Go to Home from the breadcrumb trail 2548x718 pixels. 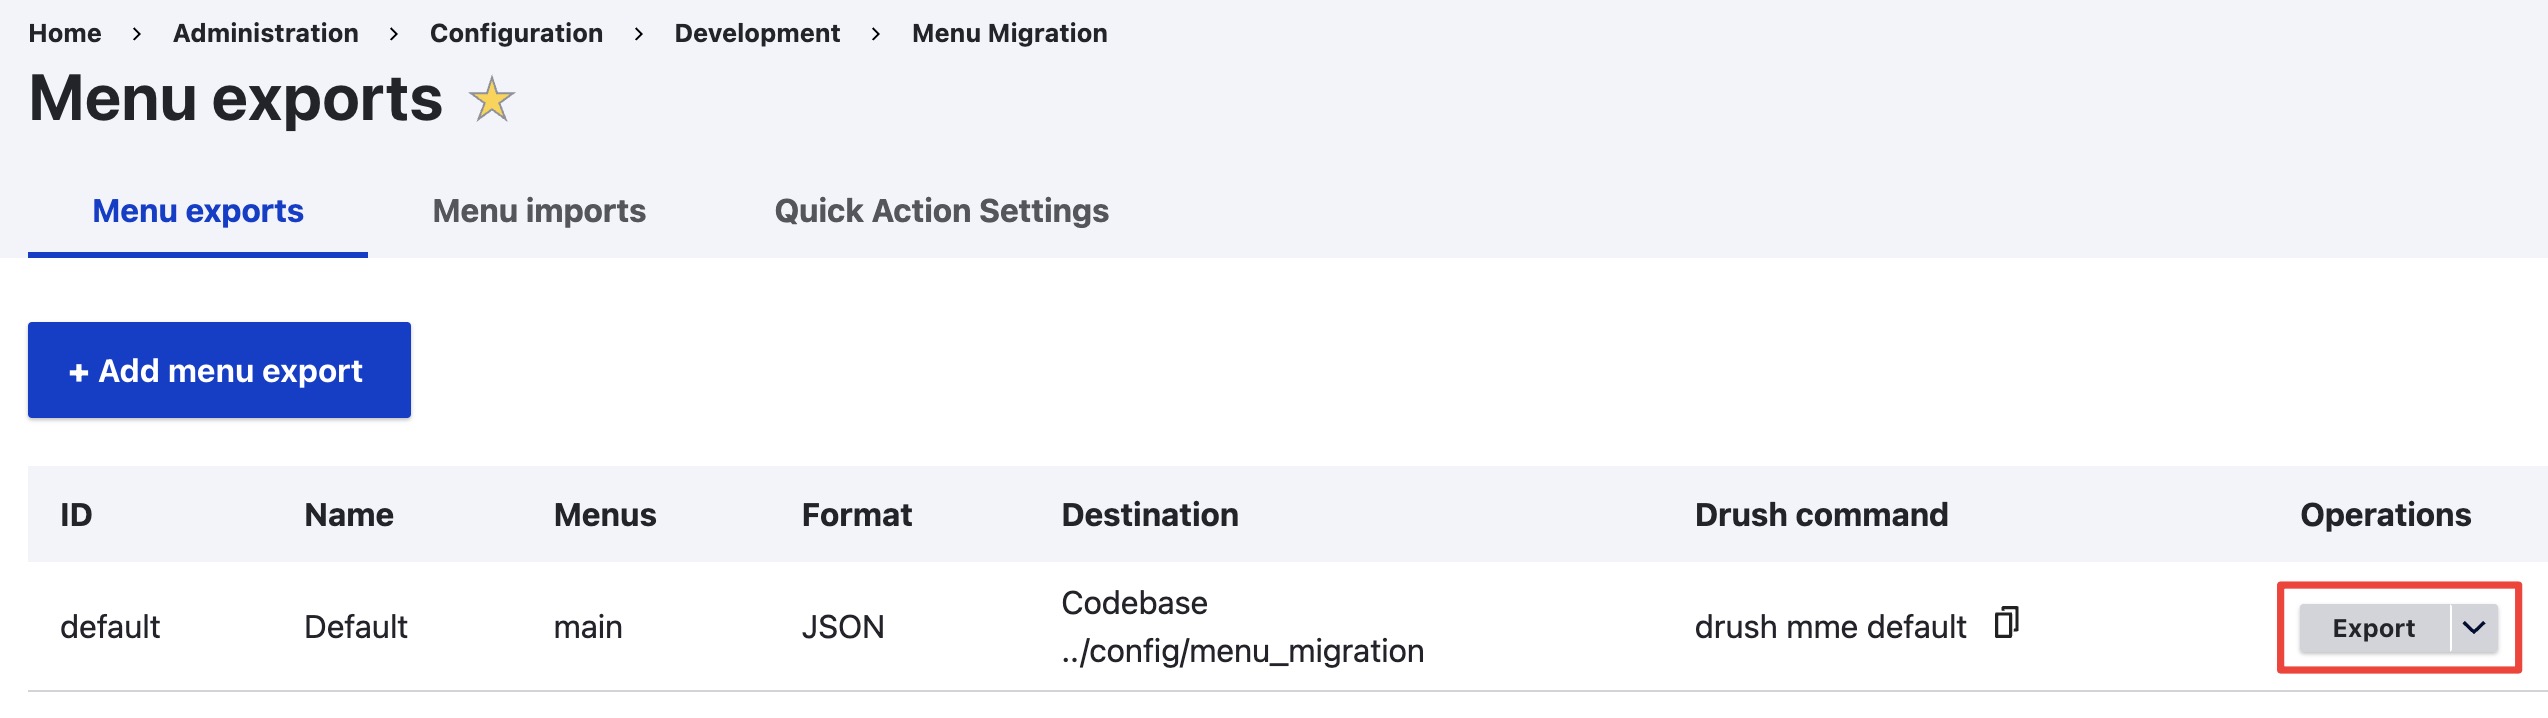[66, 32]
